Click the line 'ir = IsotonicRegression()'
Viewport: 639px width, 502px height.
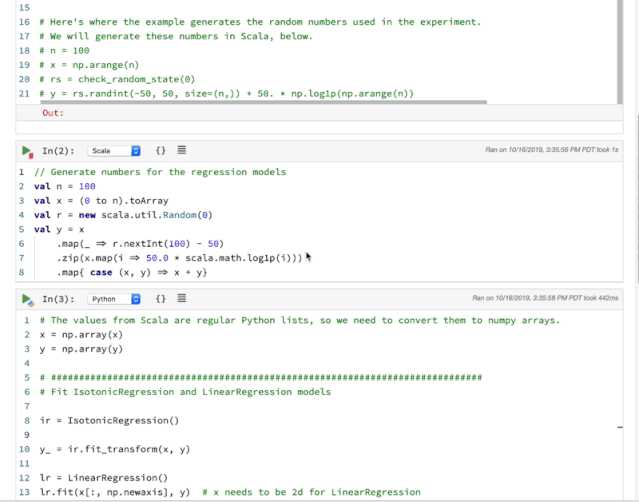[109, 421]
